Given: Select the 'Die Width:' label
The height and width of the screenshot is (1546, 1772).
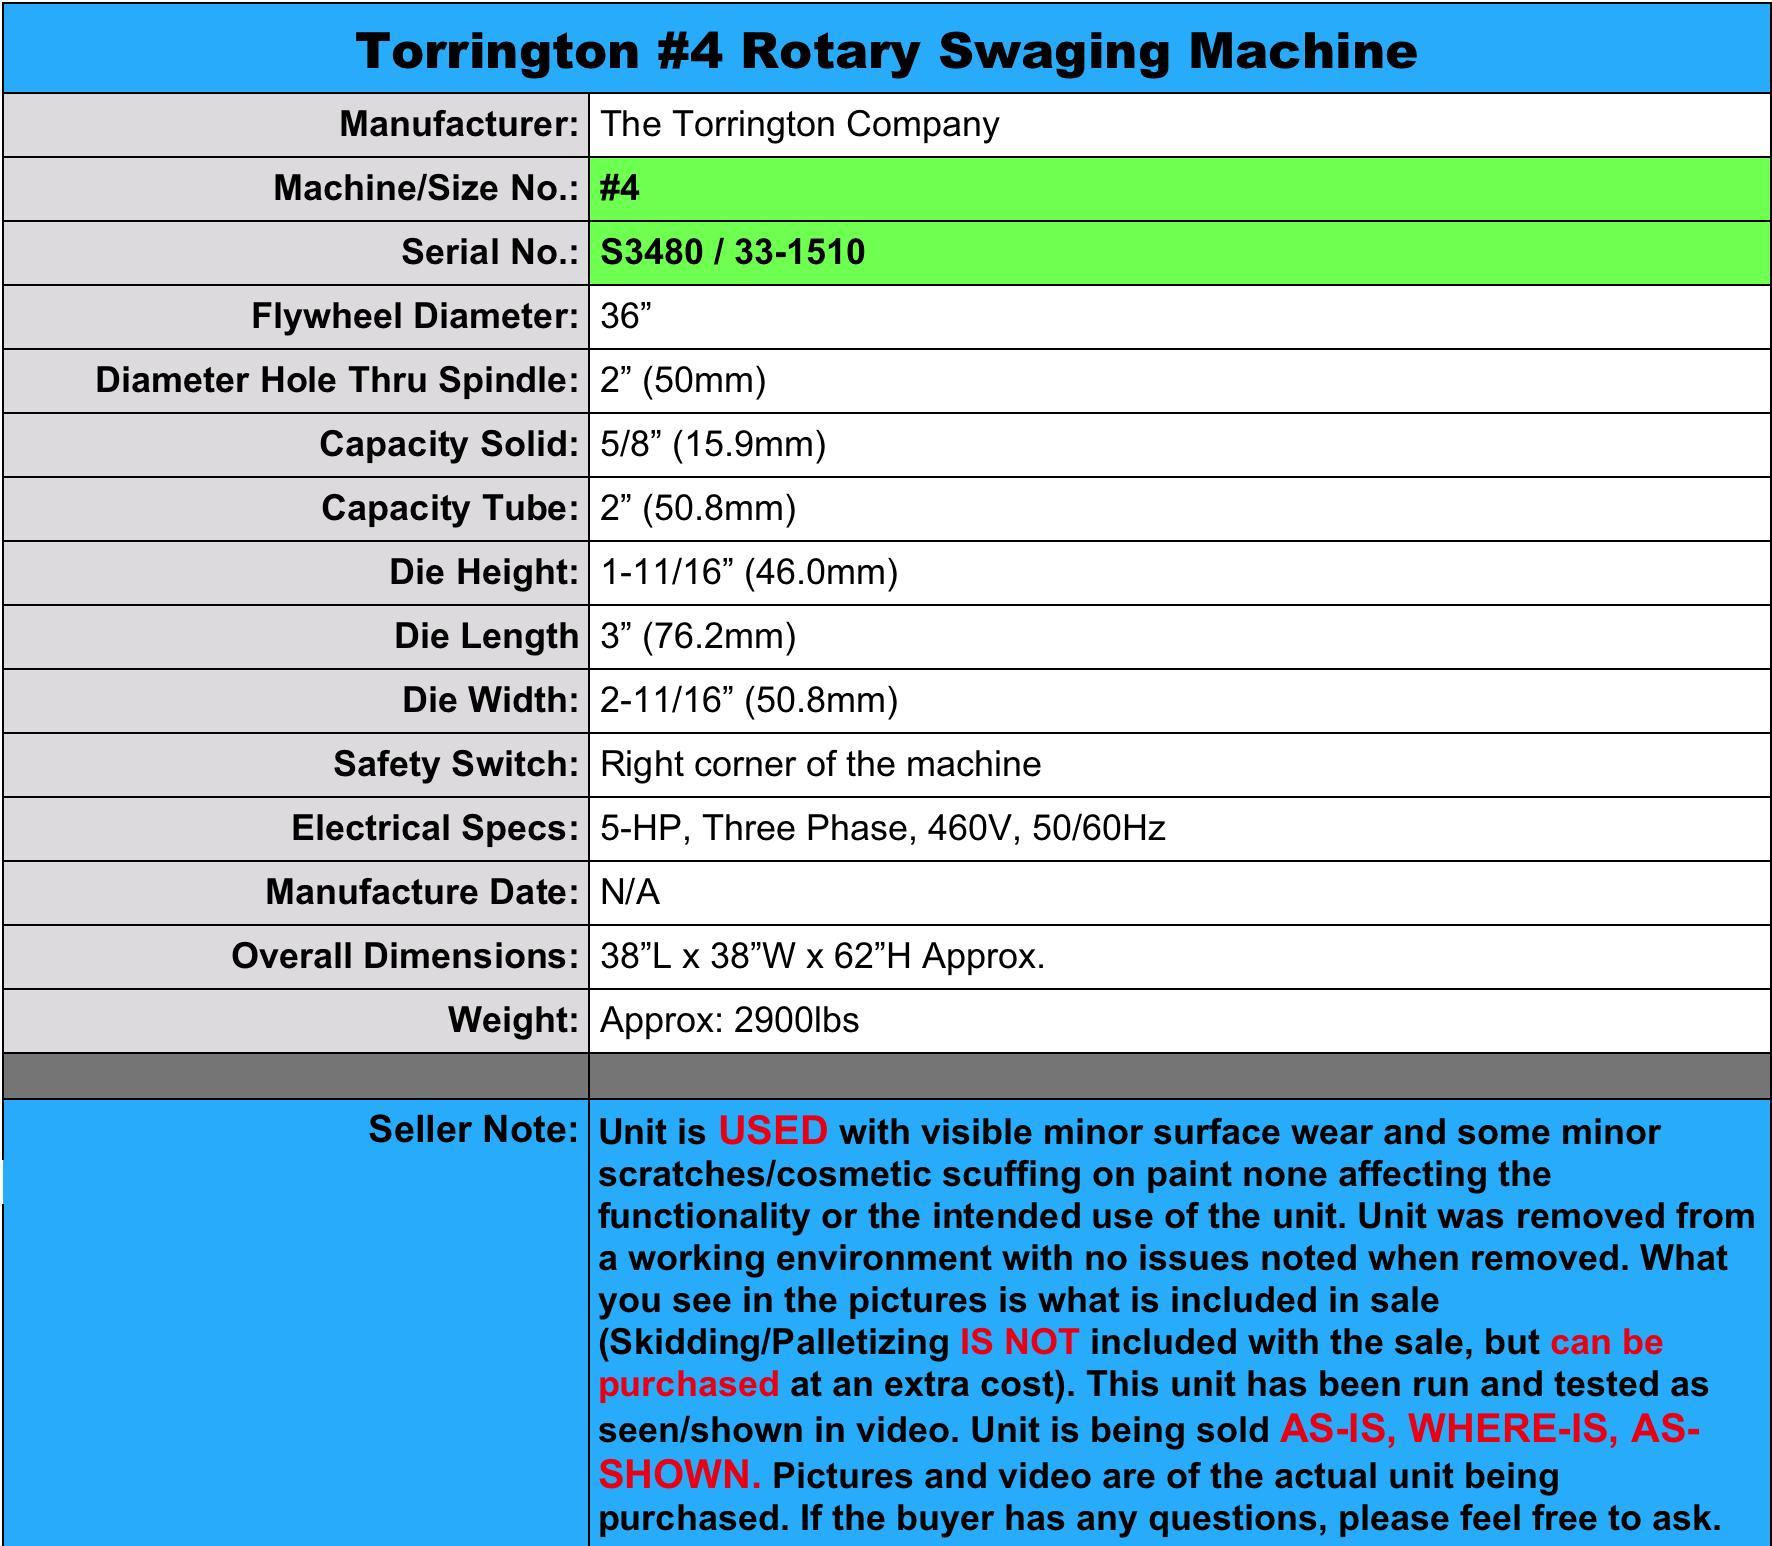Looking at the screenshot, I should click(490, 700).
